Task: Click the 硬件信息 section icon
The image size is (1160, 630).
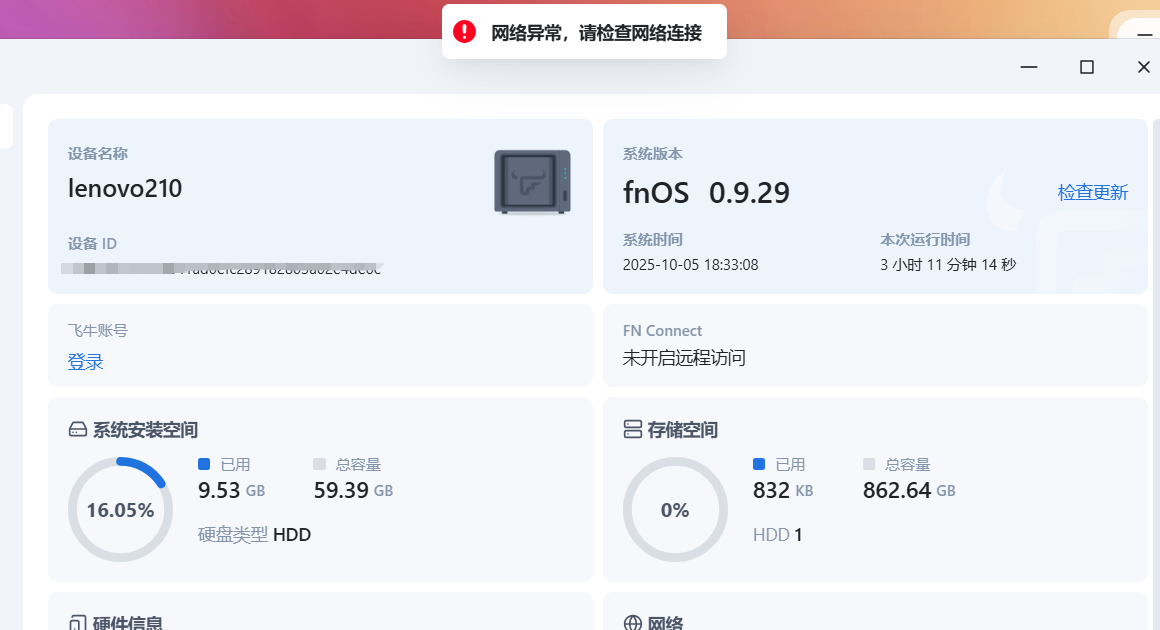Action: coord(78,623)
